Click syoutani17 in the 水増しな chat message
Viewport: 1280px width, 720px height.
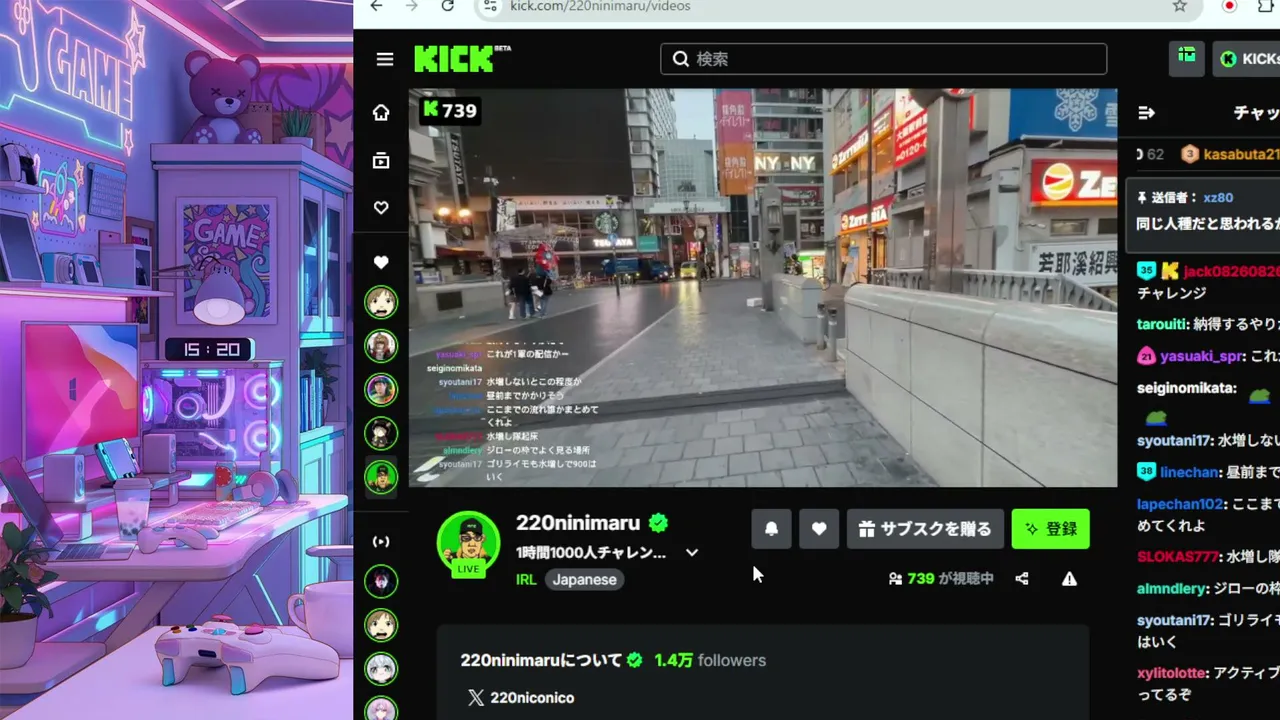tap(1175, 440)
